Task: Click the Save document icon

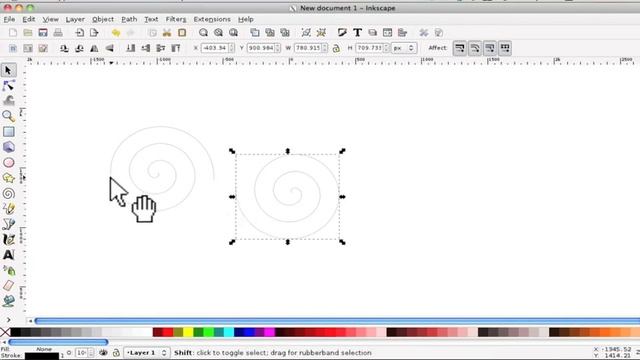Action: pos(43,33)
